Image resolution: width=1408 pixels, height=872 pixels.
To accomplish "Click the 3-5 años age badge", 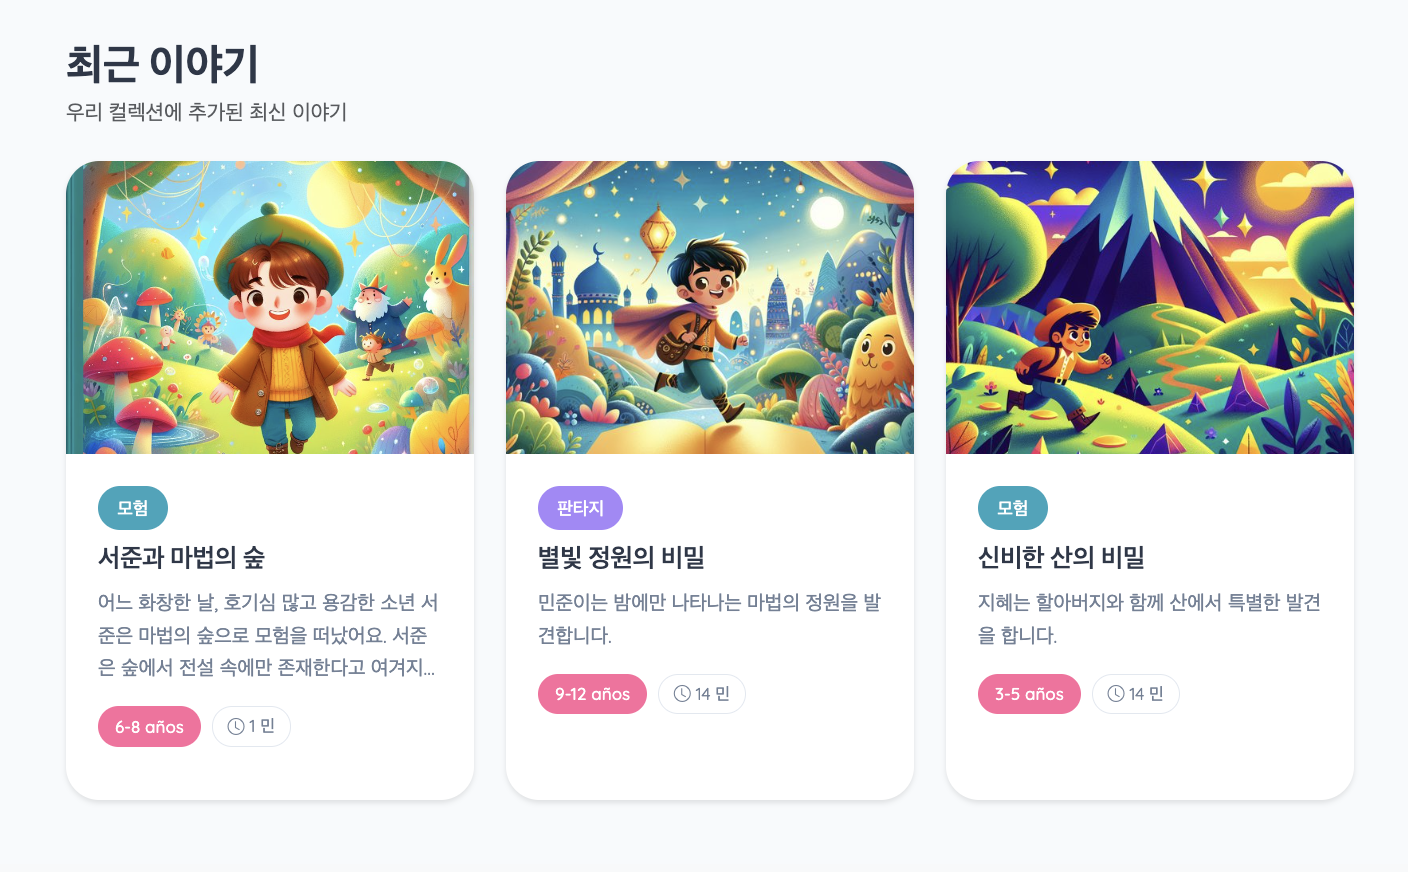I will coord(1029,694).
